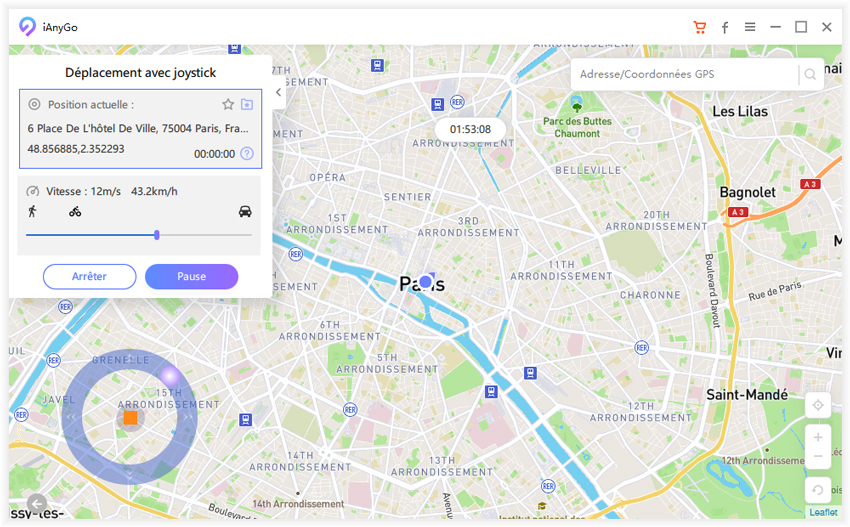The width and height of the screenshot is (850, 527).
Task: Select car driving speed icon
Action: (x=245, y=211)
